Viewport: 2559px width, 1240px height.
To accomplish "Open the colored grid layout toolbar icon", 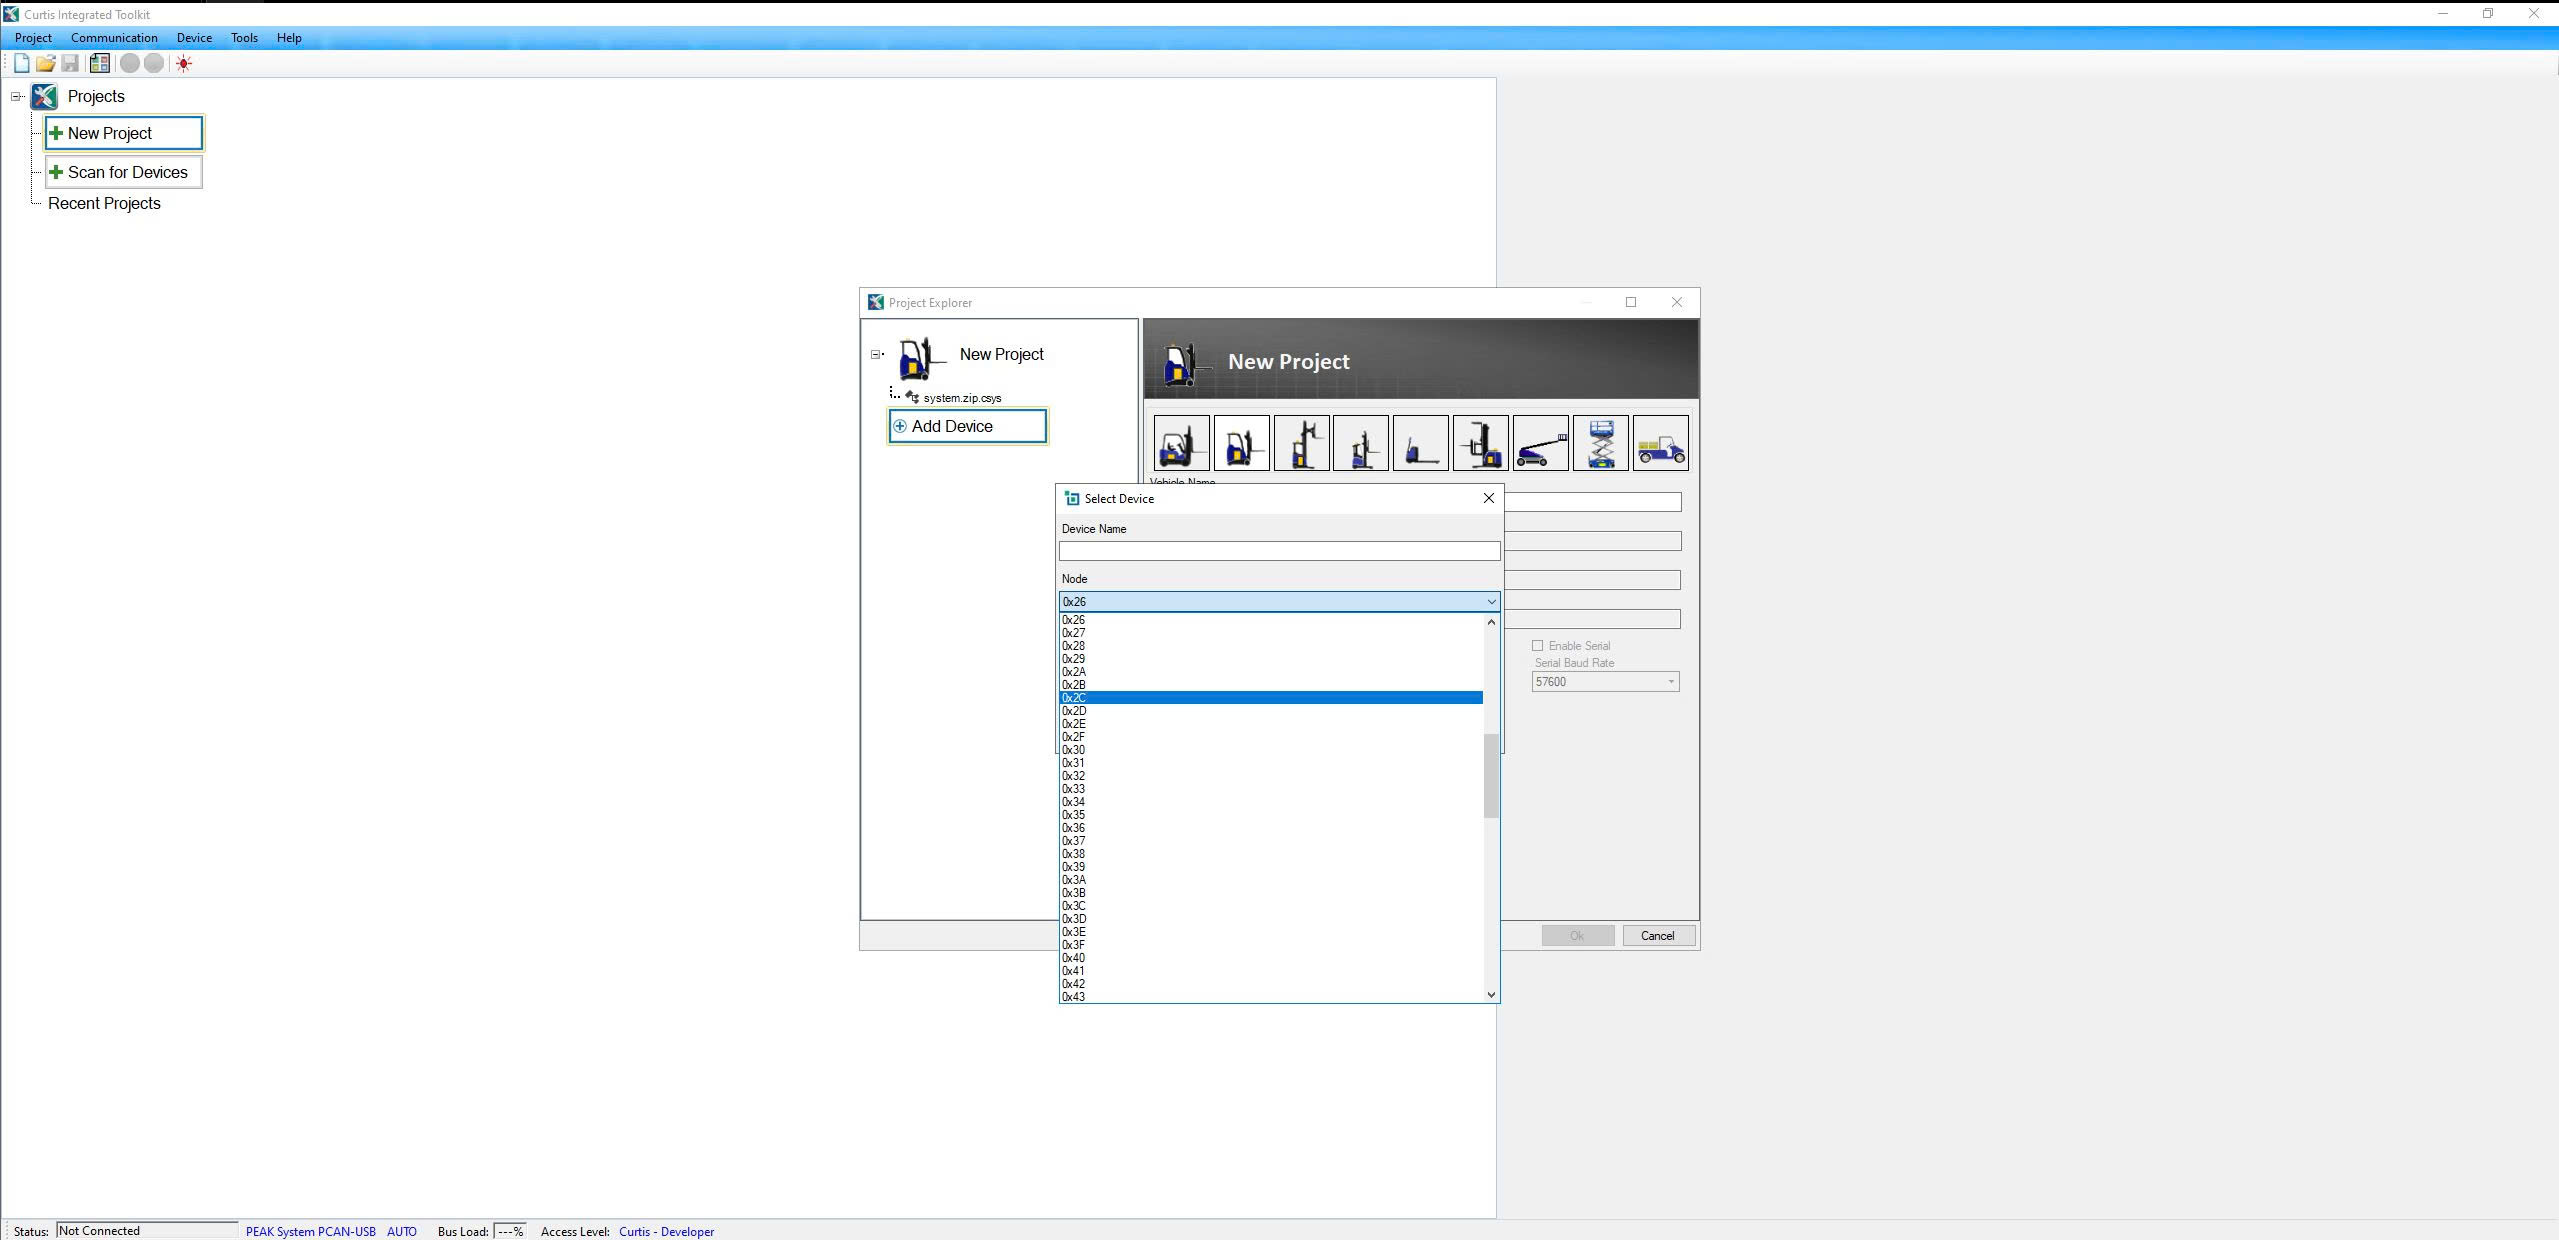I will 99,63.
